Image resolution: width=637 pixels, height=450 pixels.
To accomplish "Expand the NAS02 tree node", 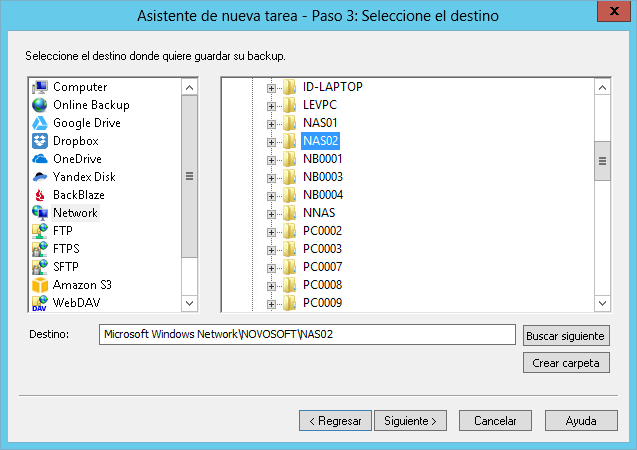I will (271, 142).
